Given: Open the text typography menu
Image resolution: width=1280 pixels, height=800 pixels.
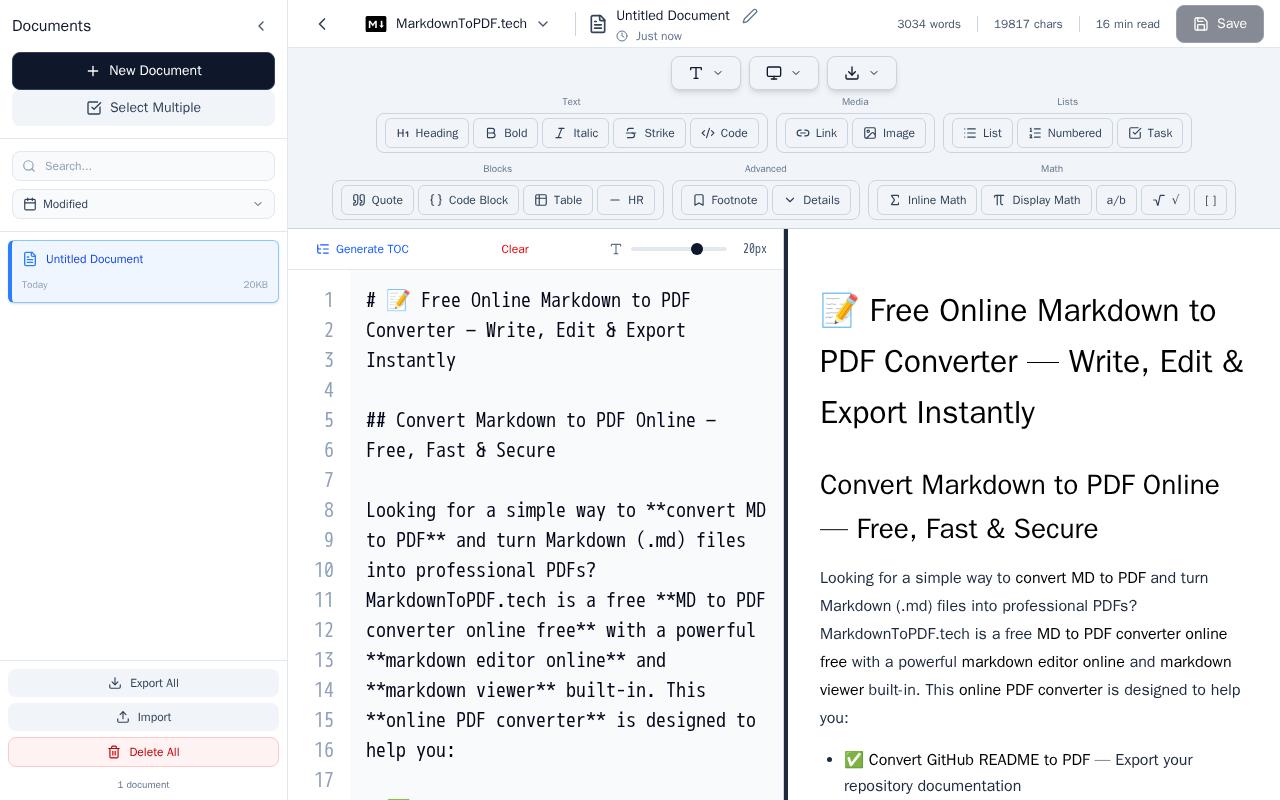Looking at the screenshot, I should tap(706, 73).
